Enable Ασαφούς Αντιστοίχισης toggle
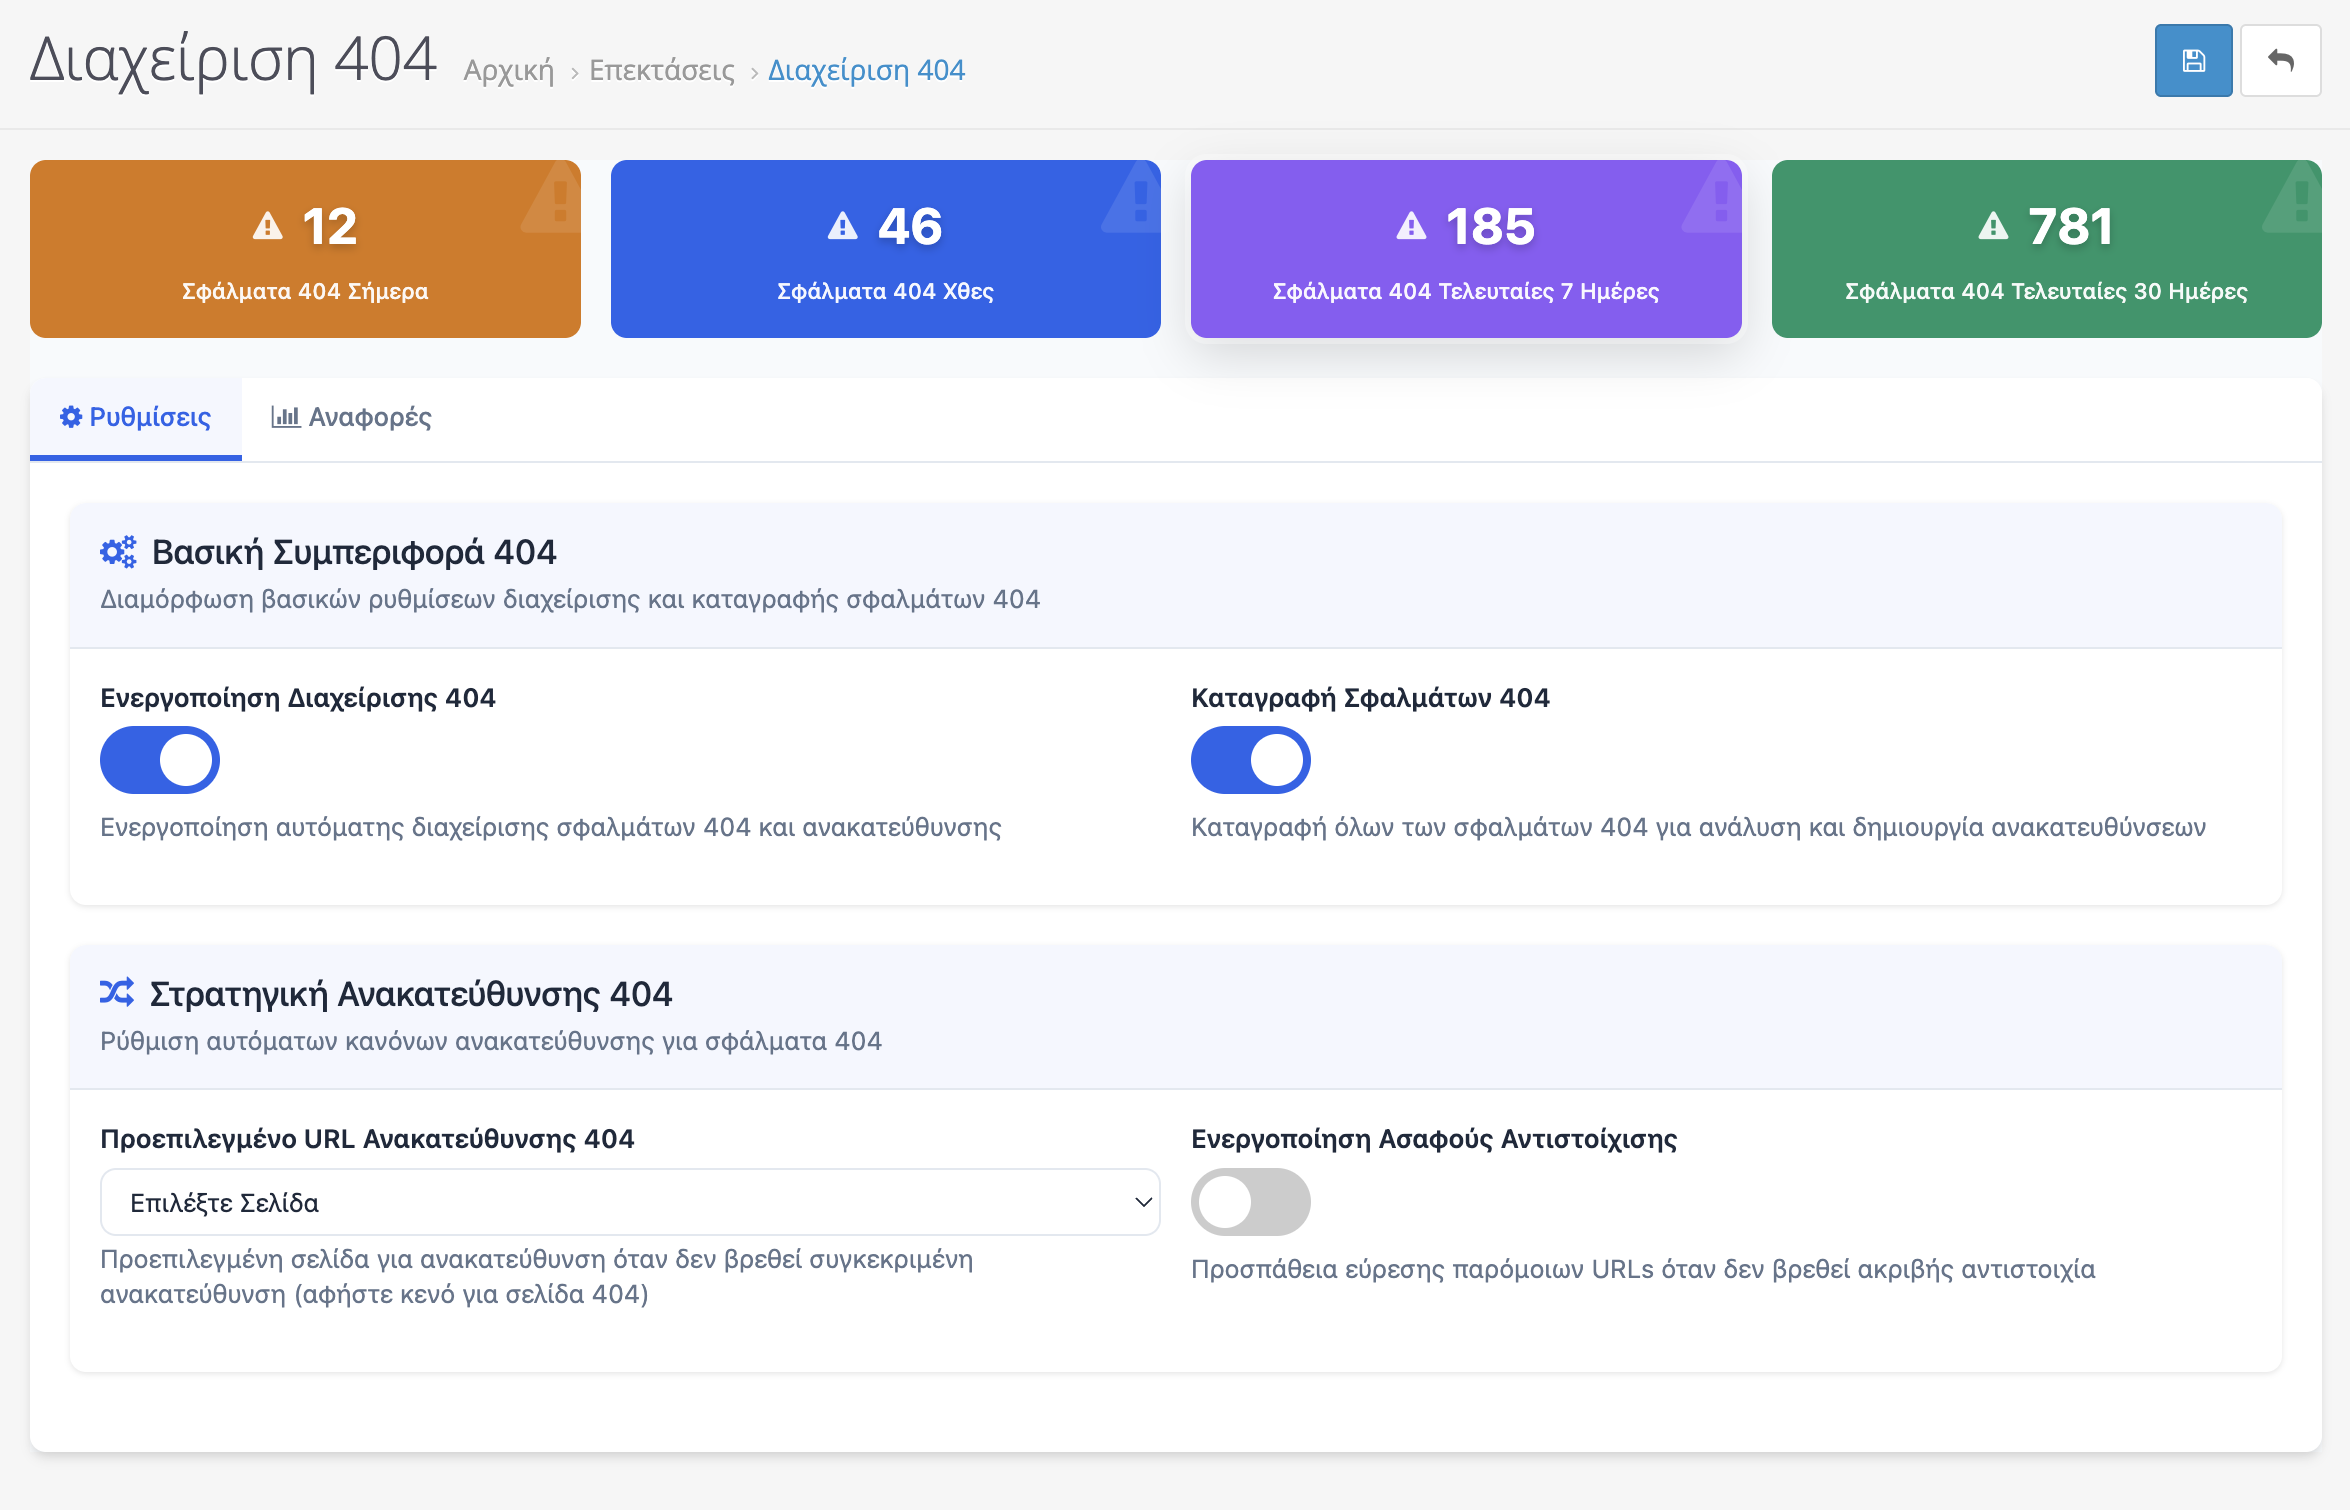This screenshot has height=1510, width=2350. point(1251,1202)
